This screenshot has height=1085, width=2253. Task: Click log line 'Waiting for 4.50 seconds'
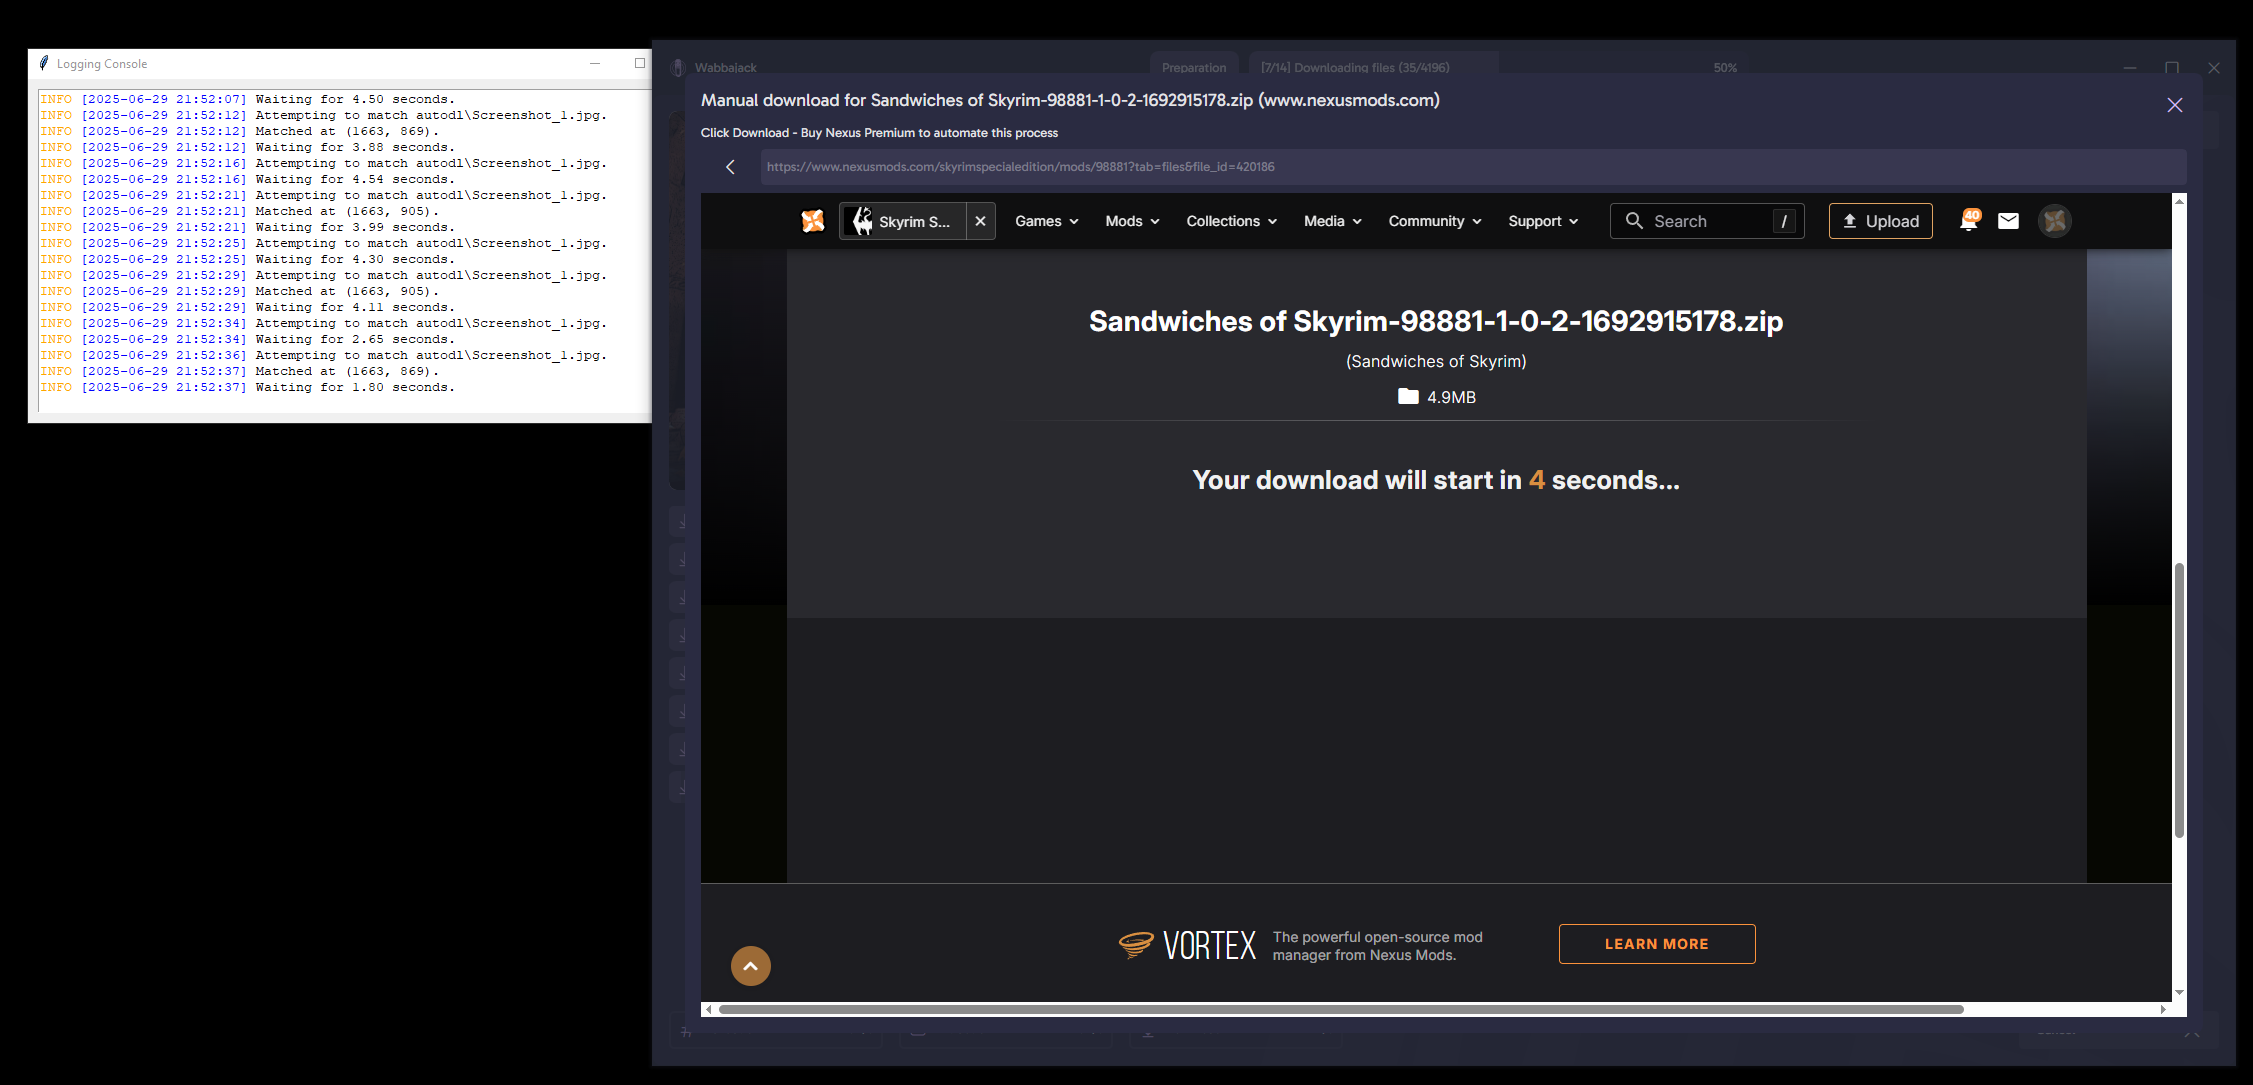(x=355, y=99)
